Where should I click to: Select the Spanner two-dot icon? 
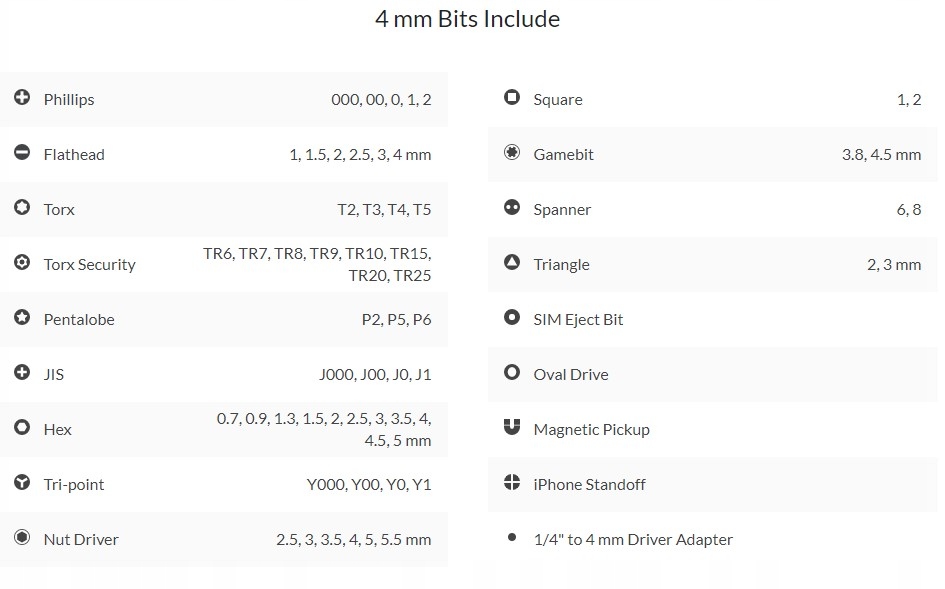[x=512, y=208]
